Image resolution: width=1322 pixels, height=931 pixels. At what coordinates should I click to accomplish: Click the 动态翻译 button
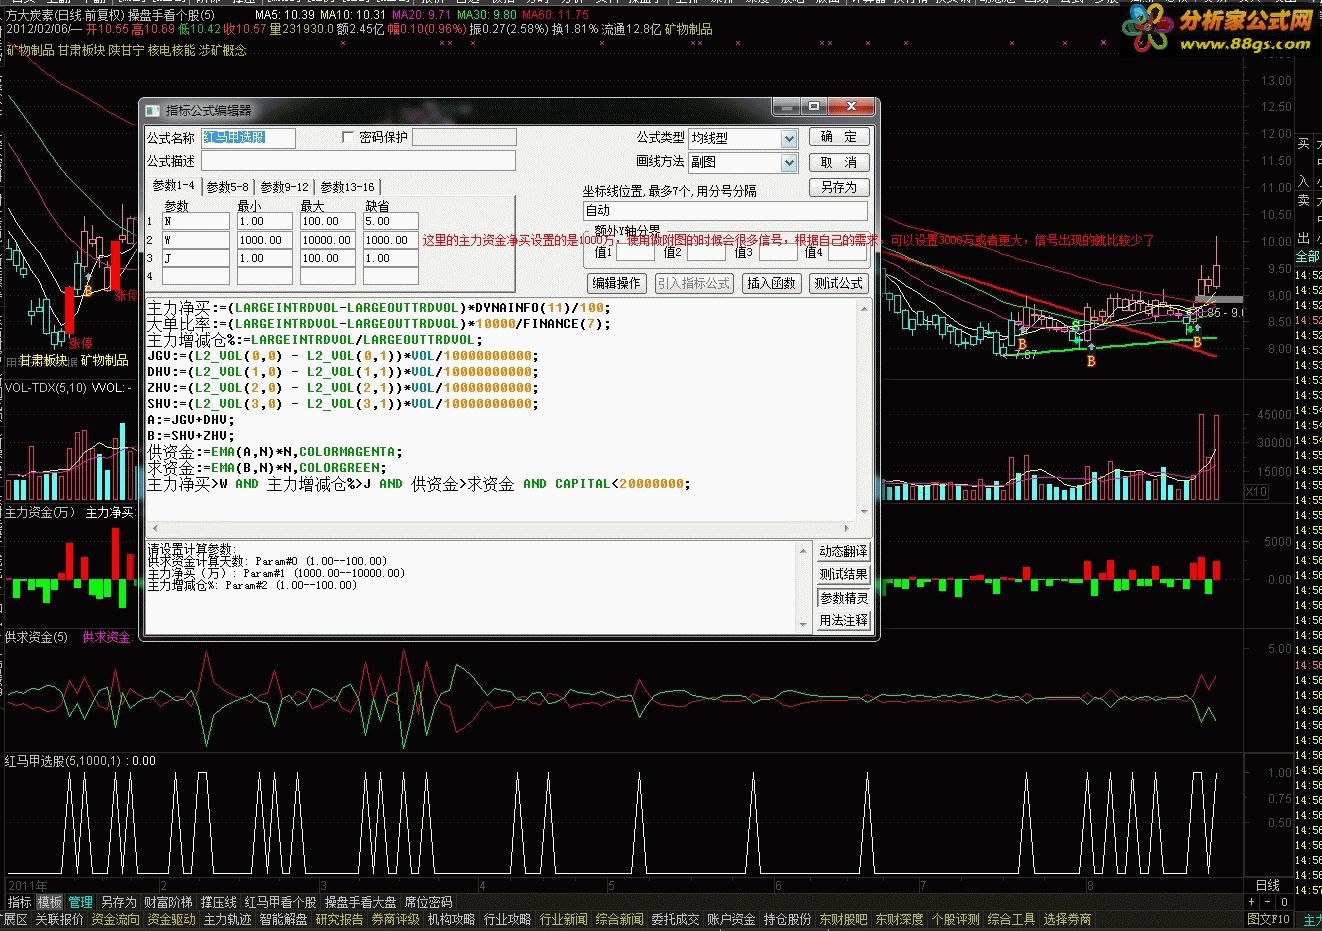point(843,551)
